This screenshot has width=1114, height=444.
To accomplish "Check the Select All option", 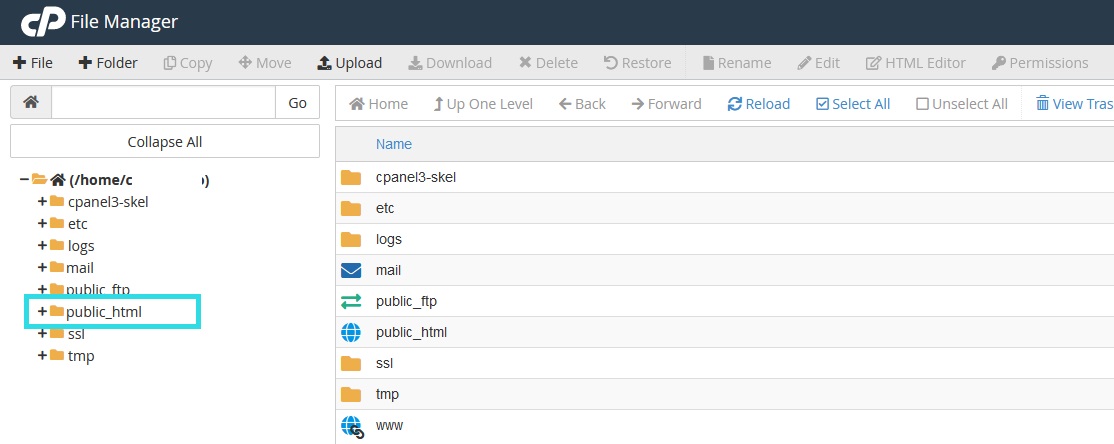I will (x=853, y=104).
